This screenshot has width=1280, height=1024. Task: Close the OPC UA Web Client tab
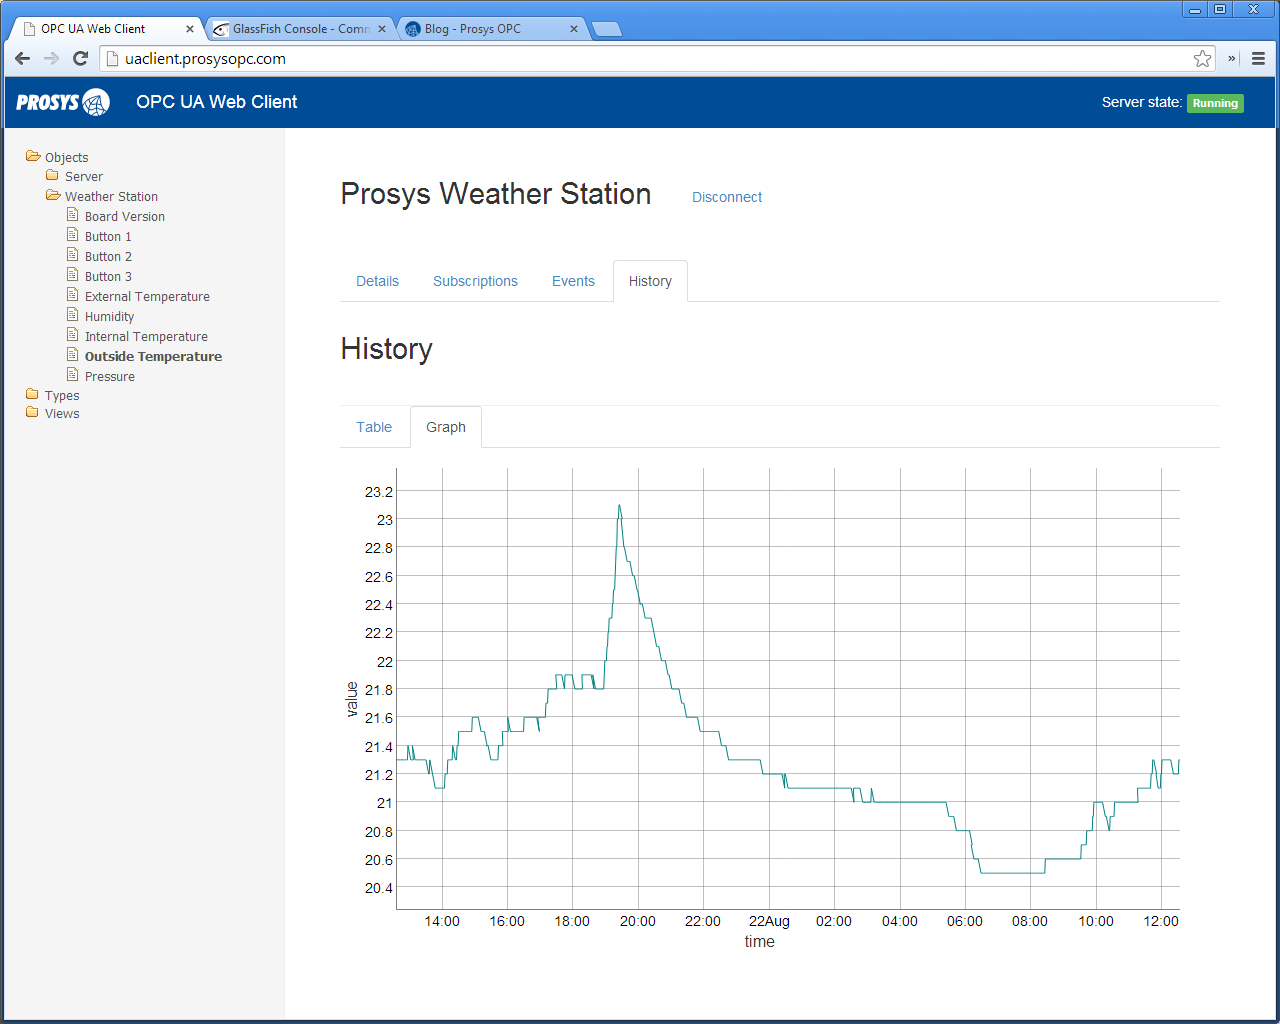(190, 29)
